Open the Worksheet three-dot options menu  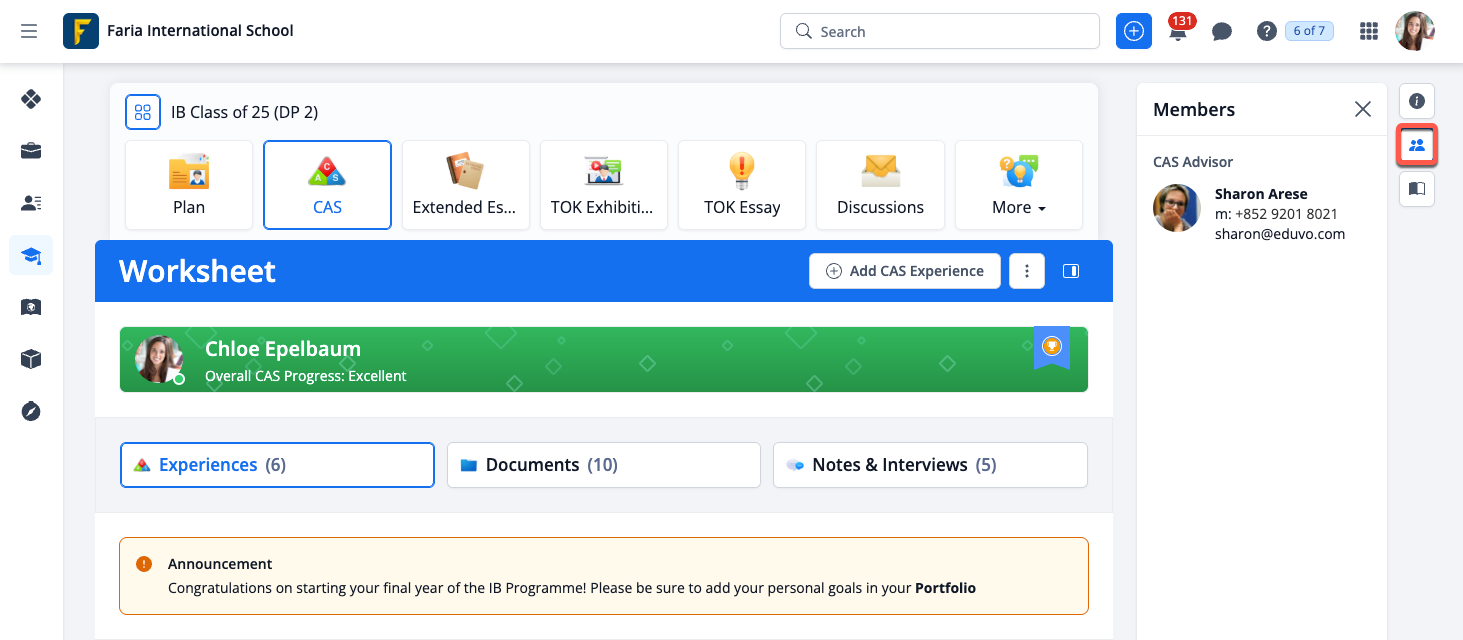pyautogui.click(x=1027, y=271)
